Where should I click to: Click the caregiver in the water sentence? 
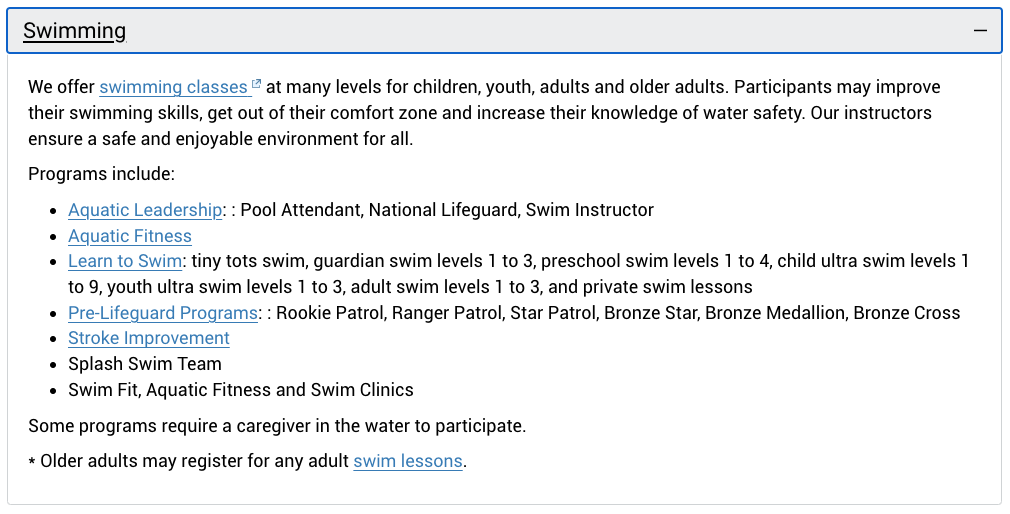coord(277,426)
